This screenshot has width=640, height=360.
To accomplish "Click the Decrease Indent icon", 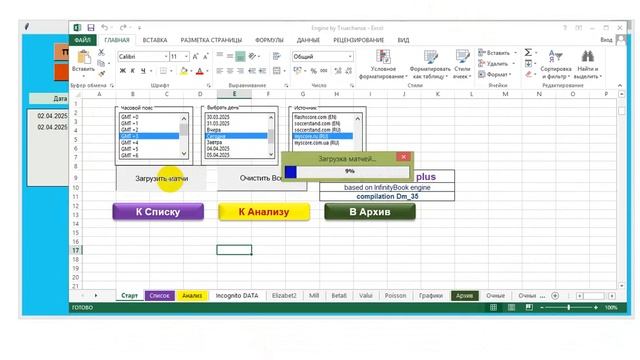I will [x=252, y=71].
